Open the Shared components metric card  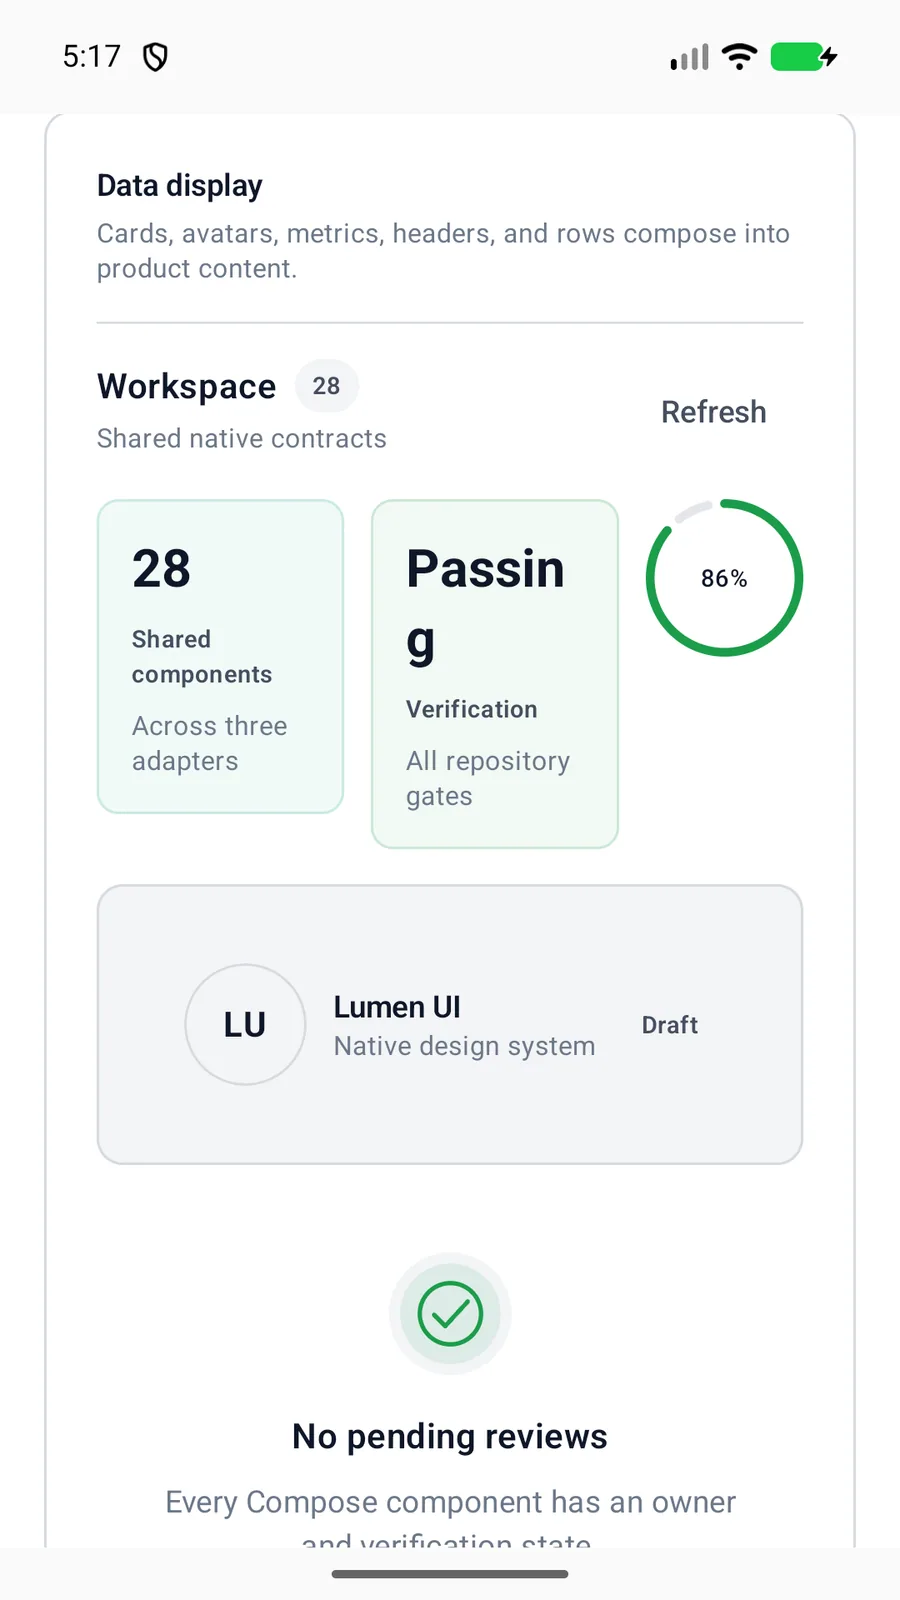click(220, 656)
